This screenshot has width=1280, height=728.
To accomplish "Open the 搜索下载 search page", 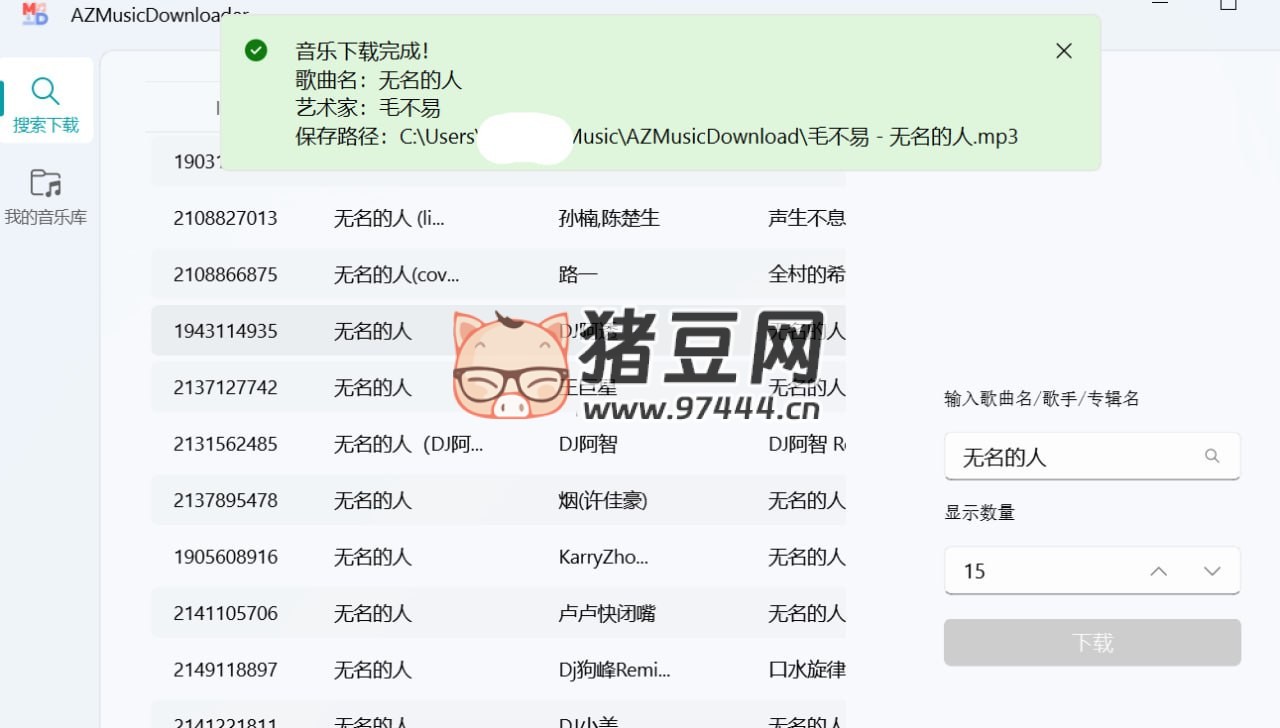I will (x=46, y=104).
